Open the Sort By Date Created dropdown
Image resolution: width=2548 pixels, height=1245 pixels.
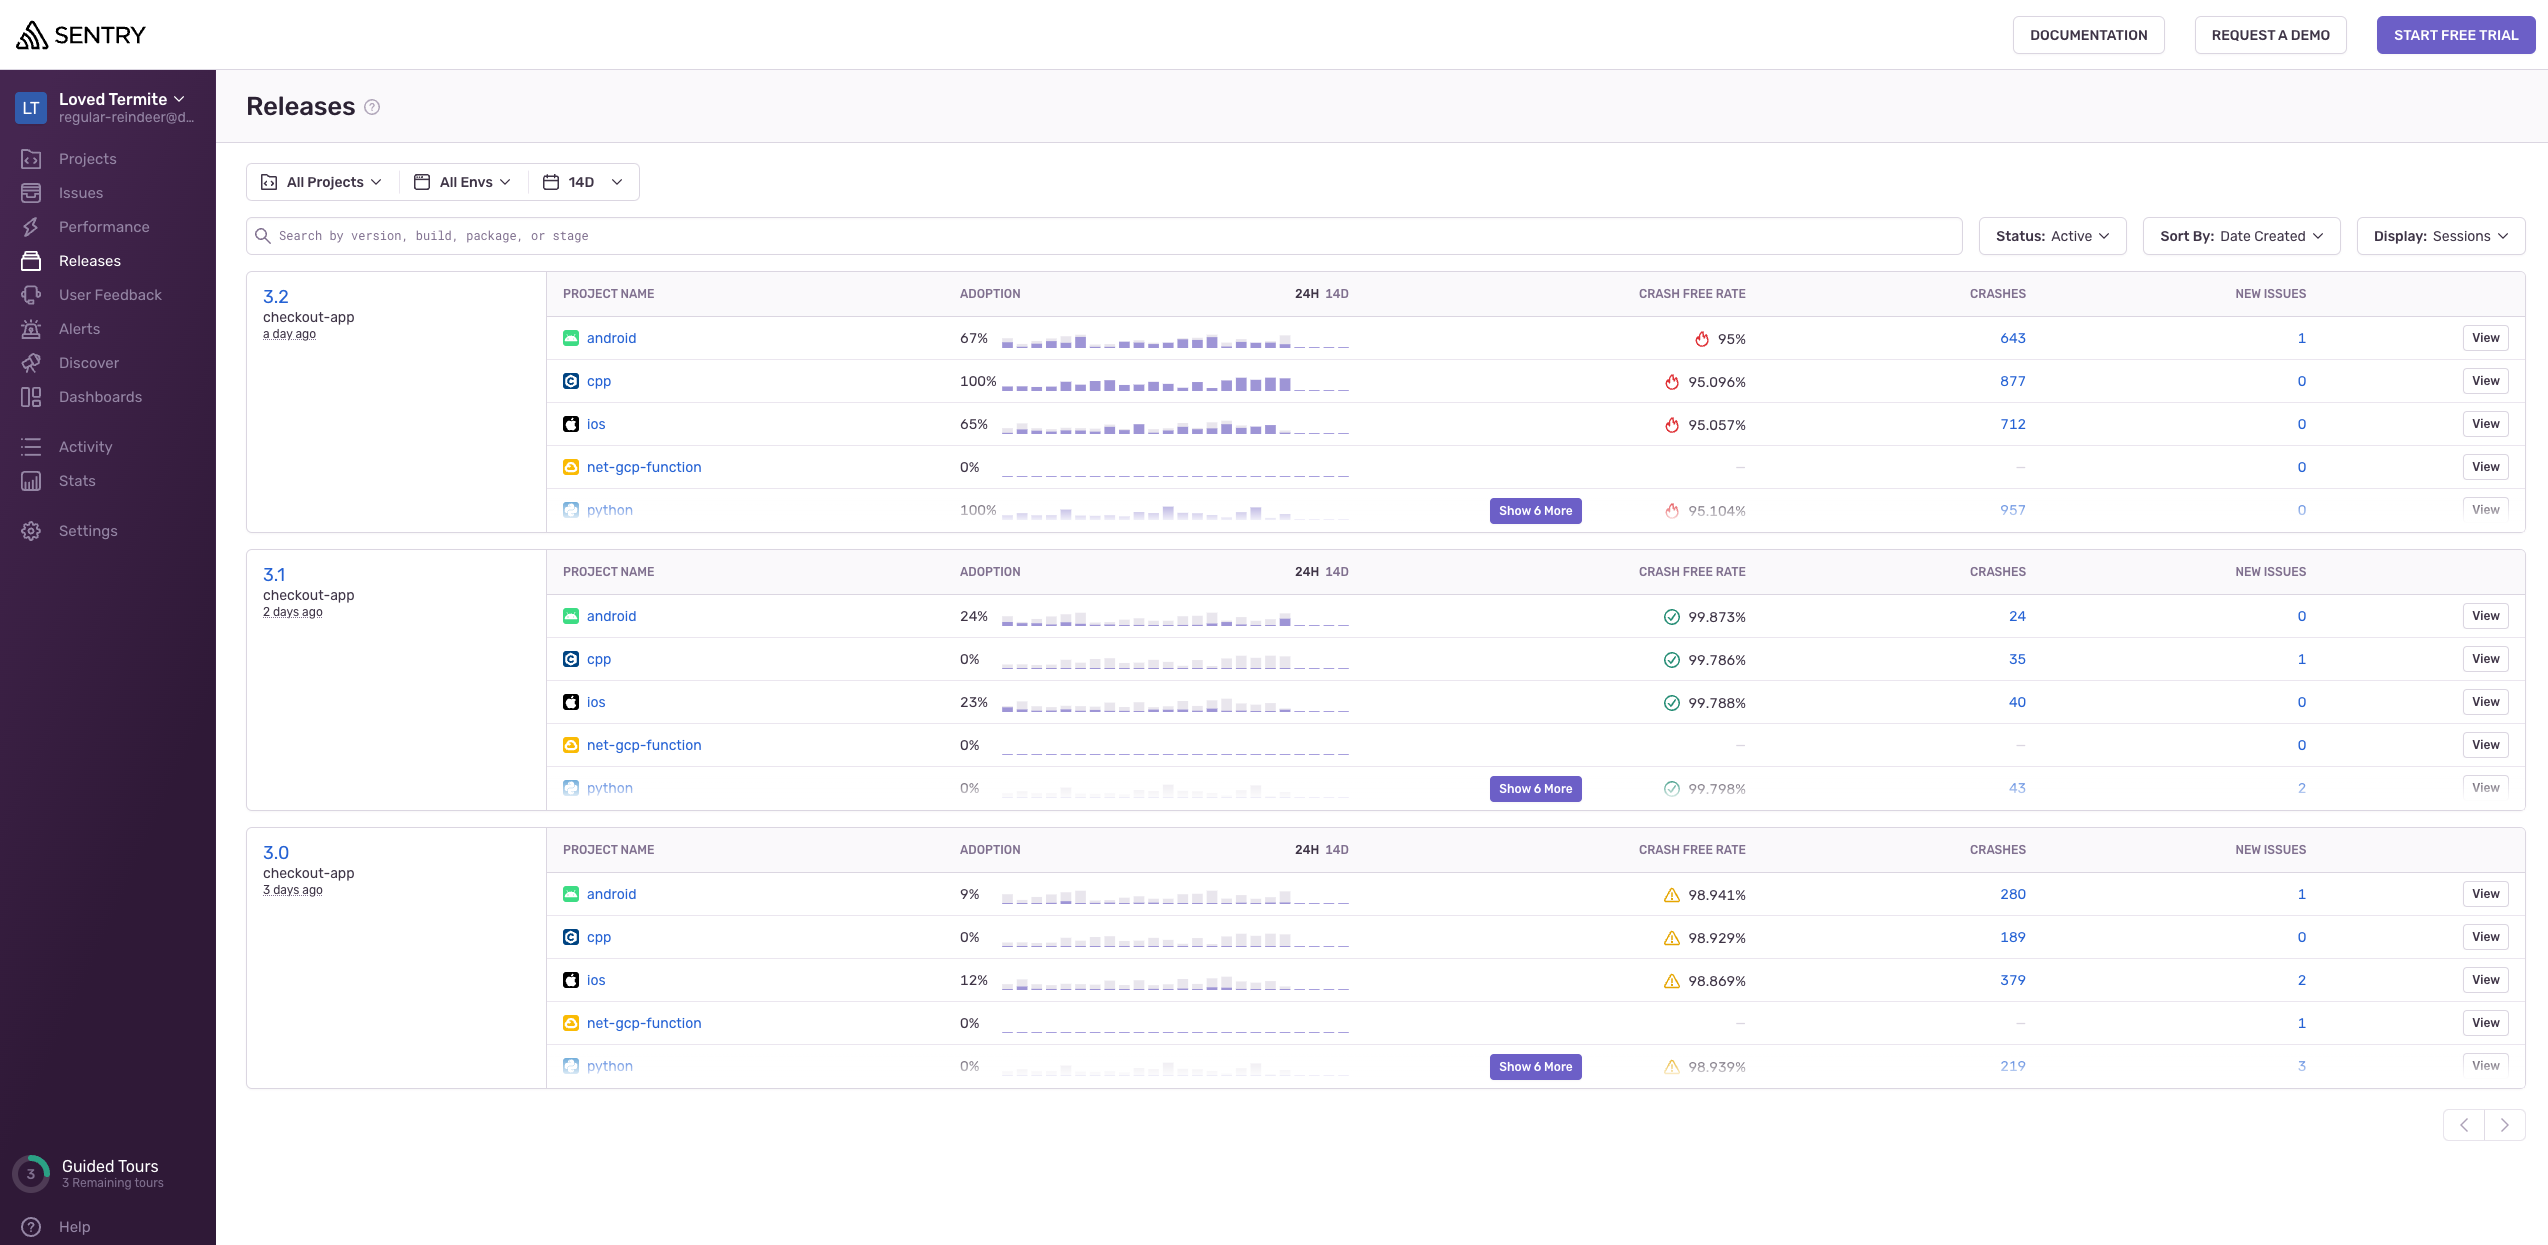tap(2241, 236)
